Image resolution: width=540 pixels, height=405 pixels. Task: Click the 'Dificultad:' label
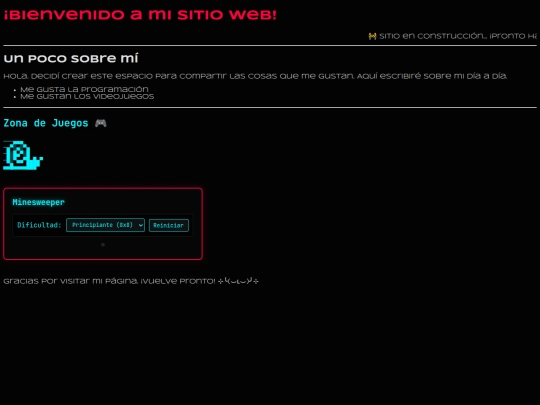point(39,225)
